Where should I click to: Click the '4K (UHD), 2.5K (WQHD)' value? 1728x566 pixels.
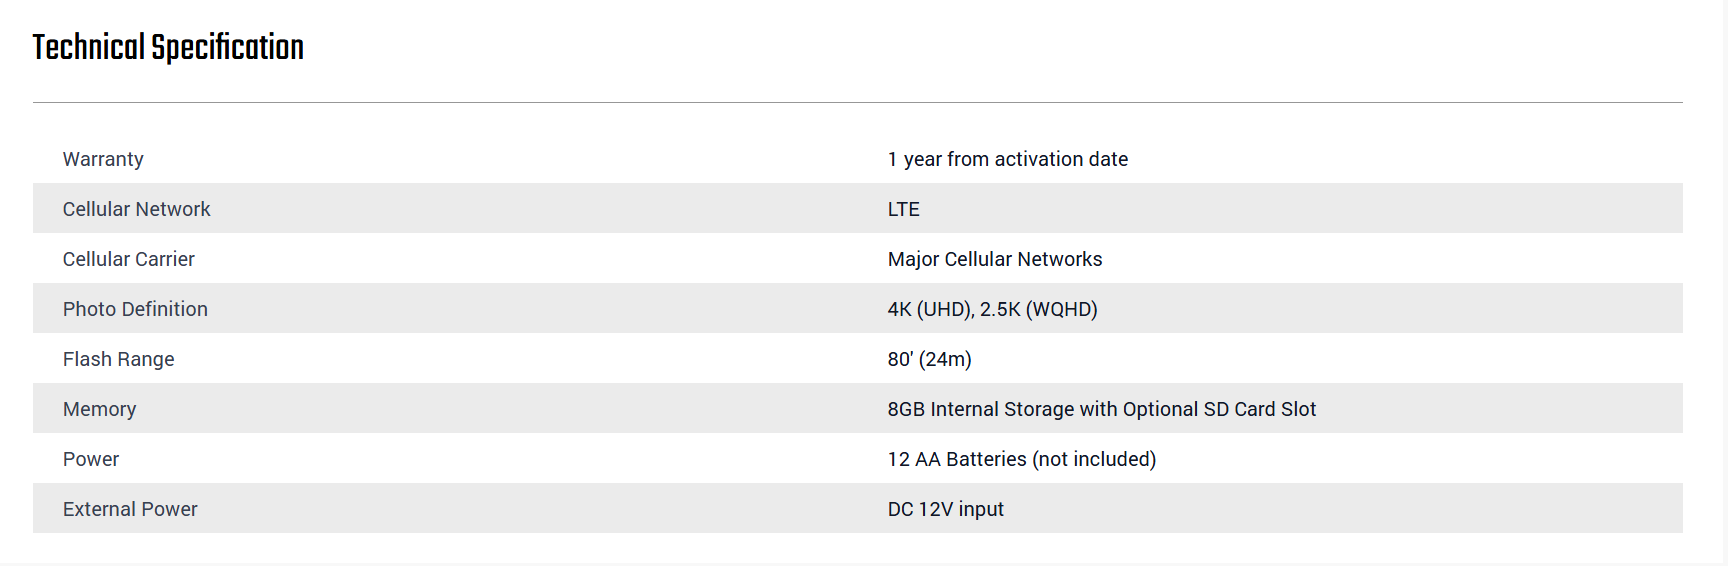click(992, 309)
